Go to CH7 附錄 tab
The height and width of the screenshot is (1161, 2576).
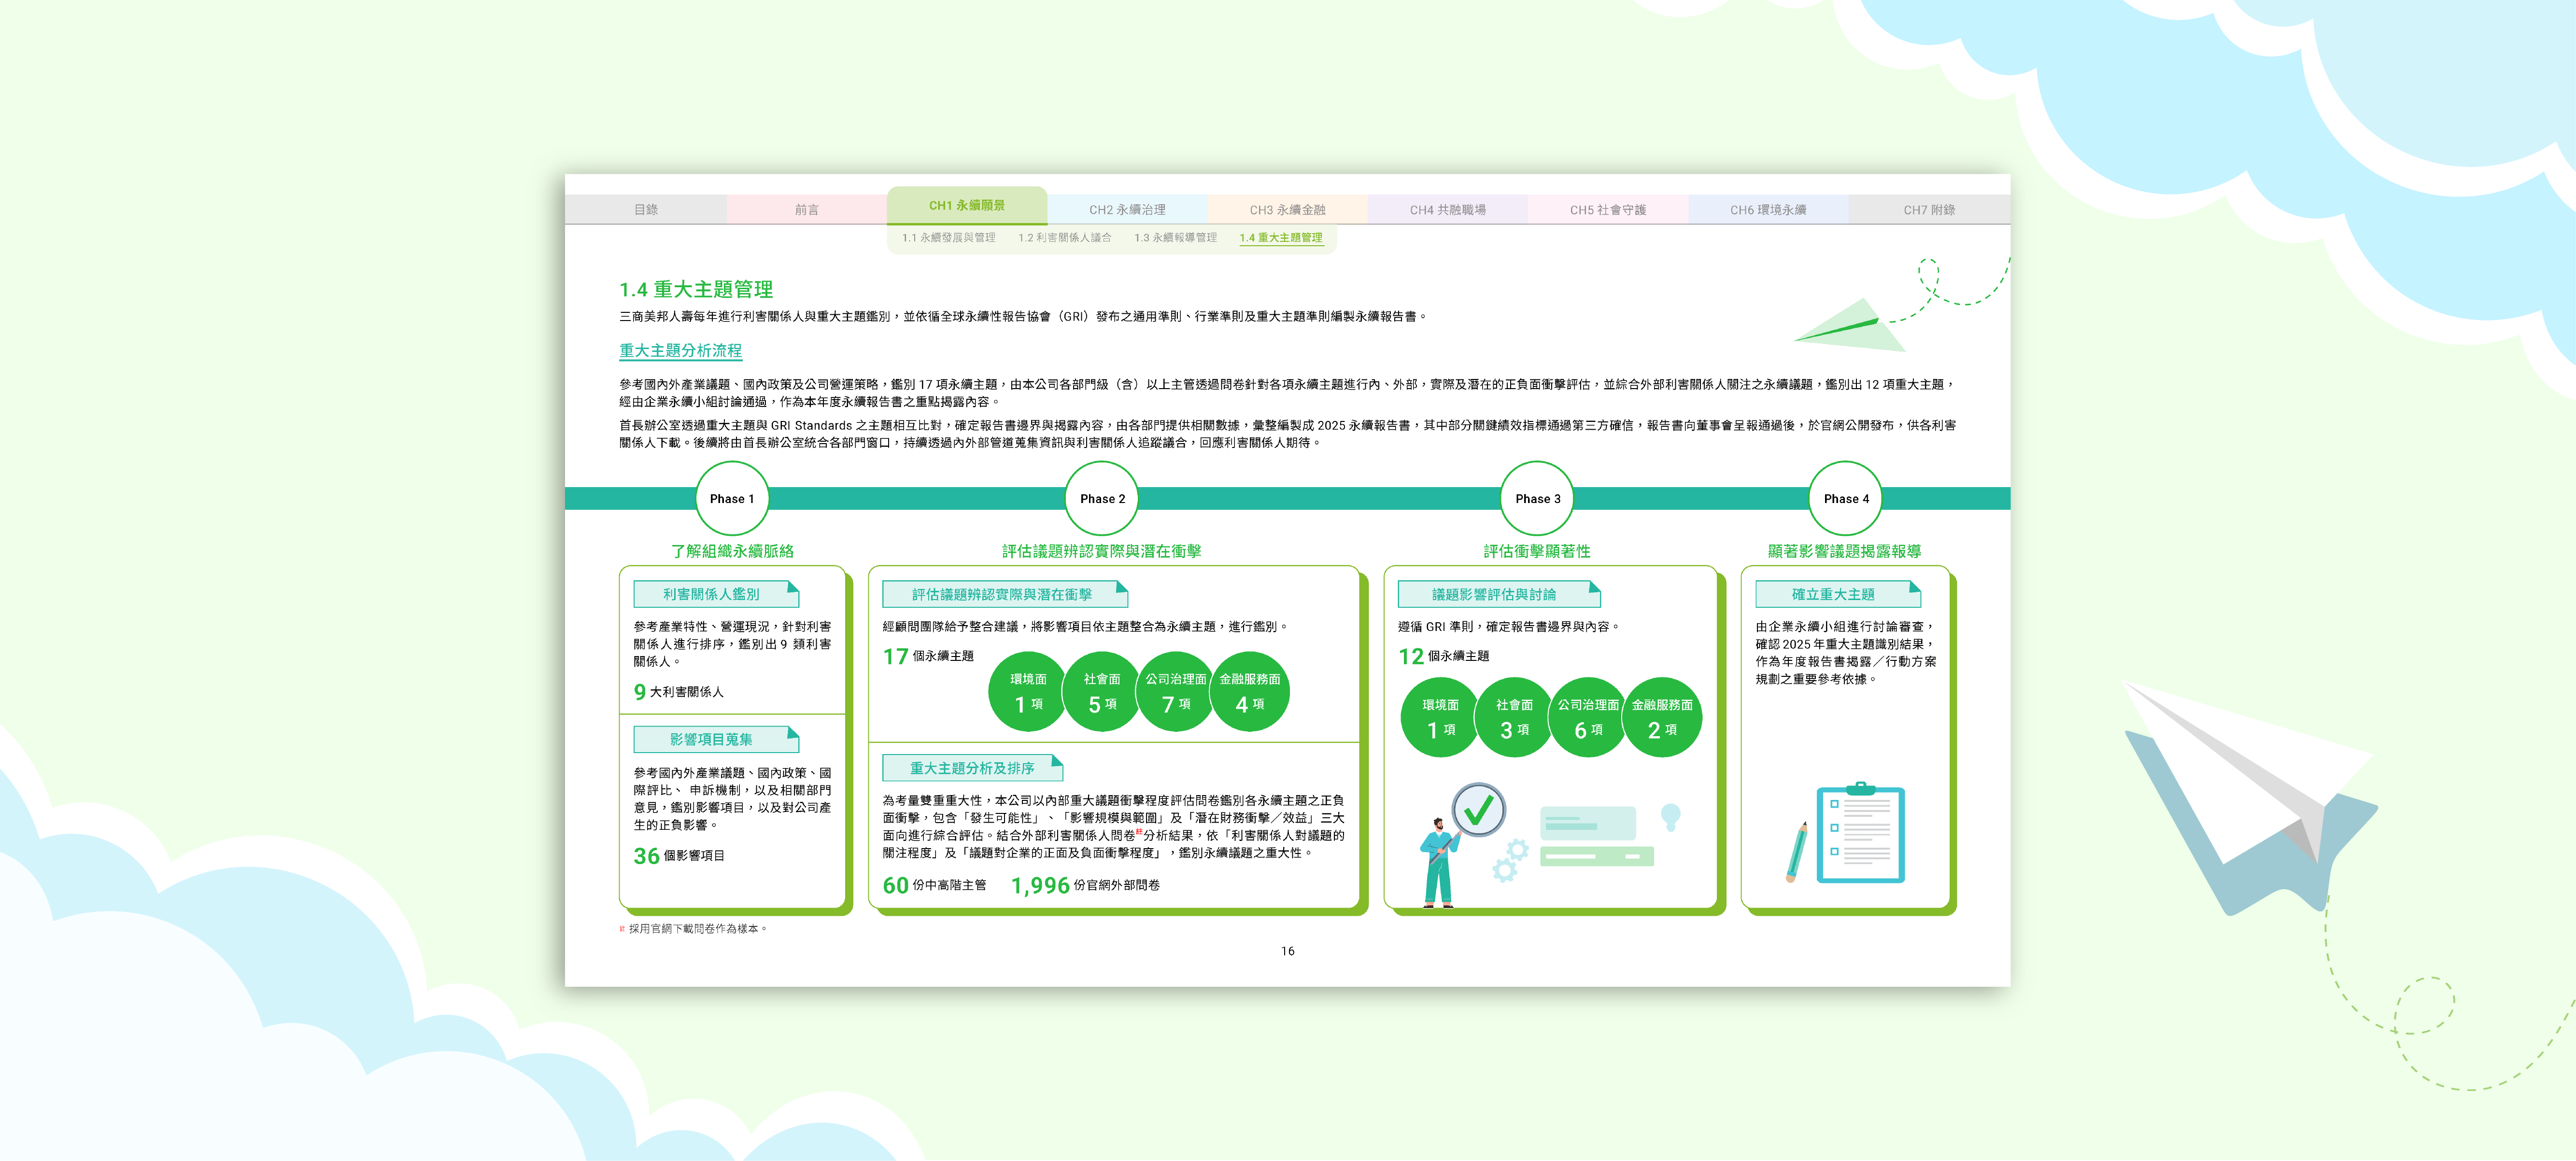coord(1929,210)
